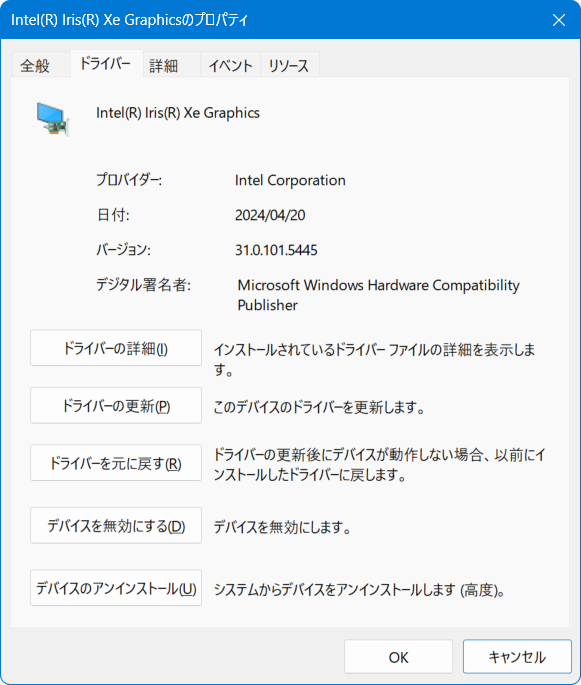Click ドライバーの詳細(I) button
The image size is (581, 685).
tap(116, 348)
